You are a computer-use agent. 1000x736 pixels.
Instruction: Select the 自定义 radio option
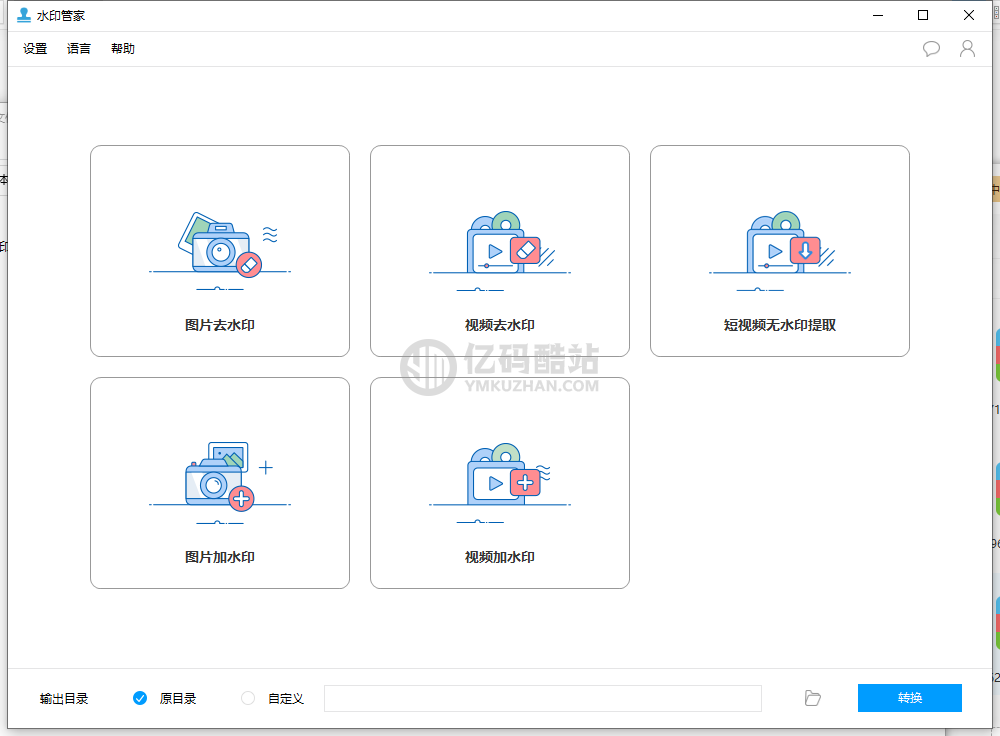pyautogui.click(x=248, y=698)
